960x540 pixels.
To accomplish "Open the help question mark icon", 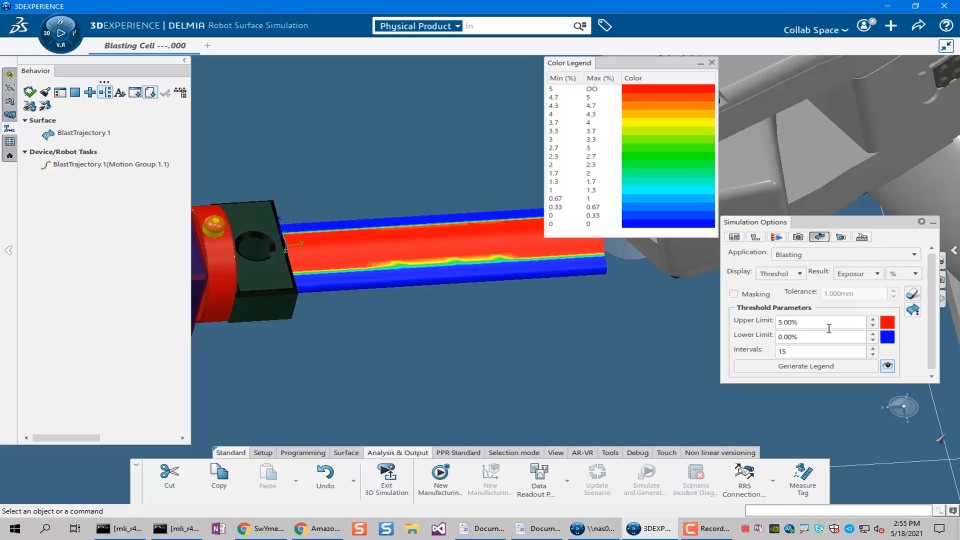I will point(946,26).
